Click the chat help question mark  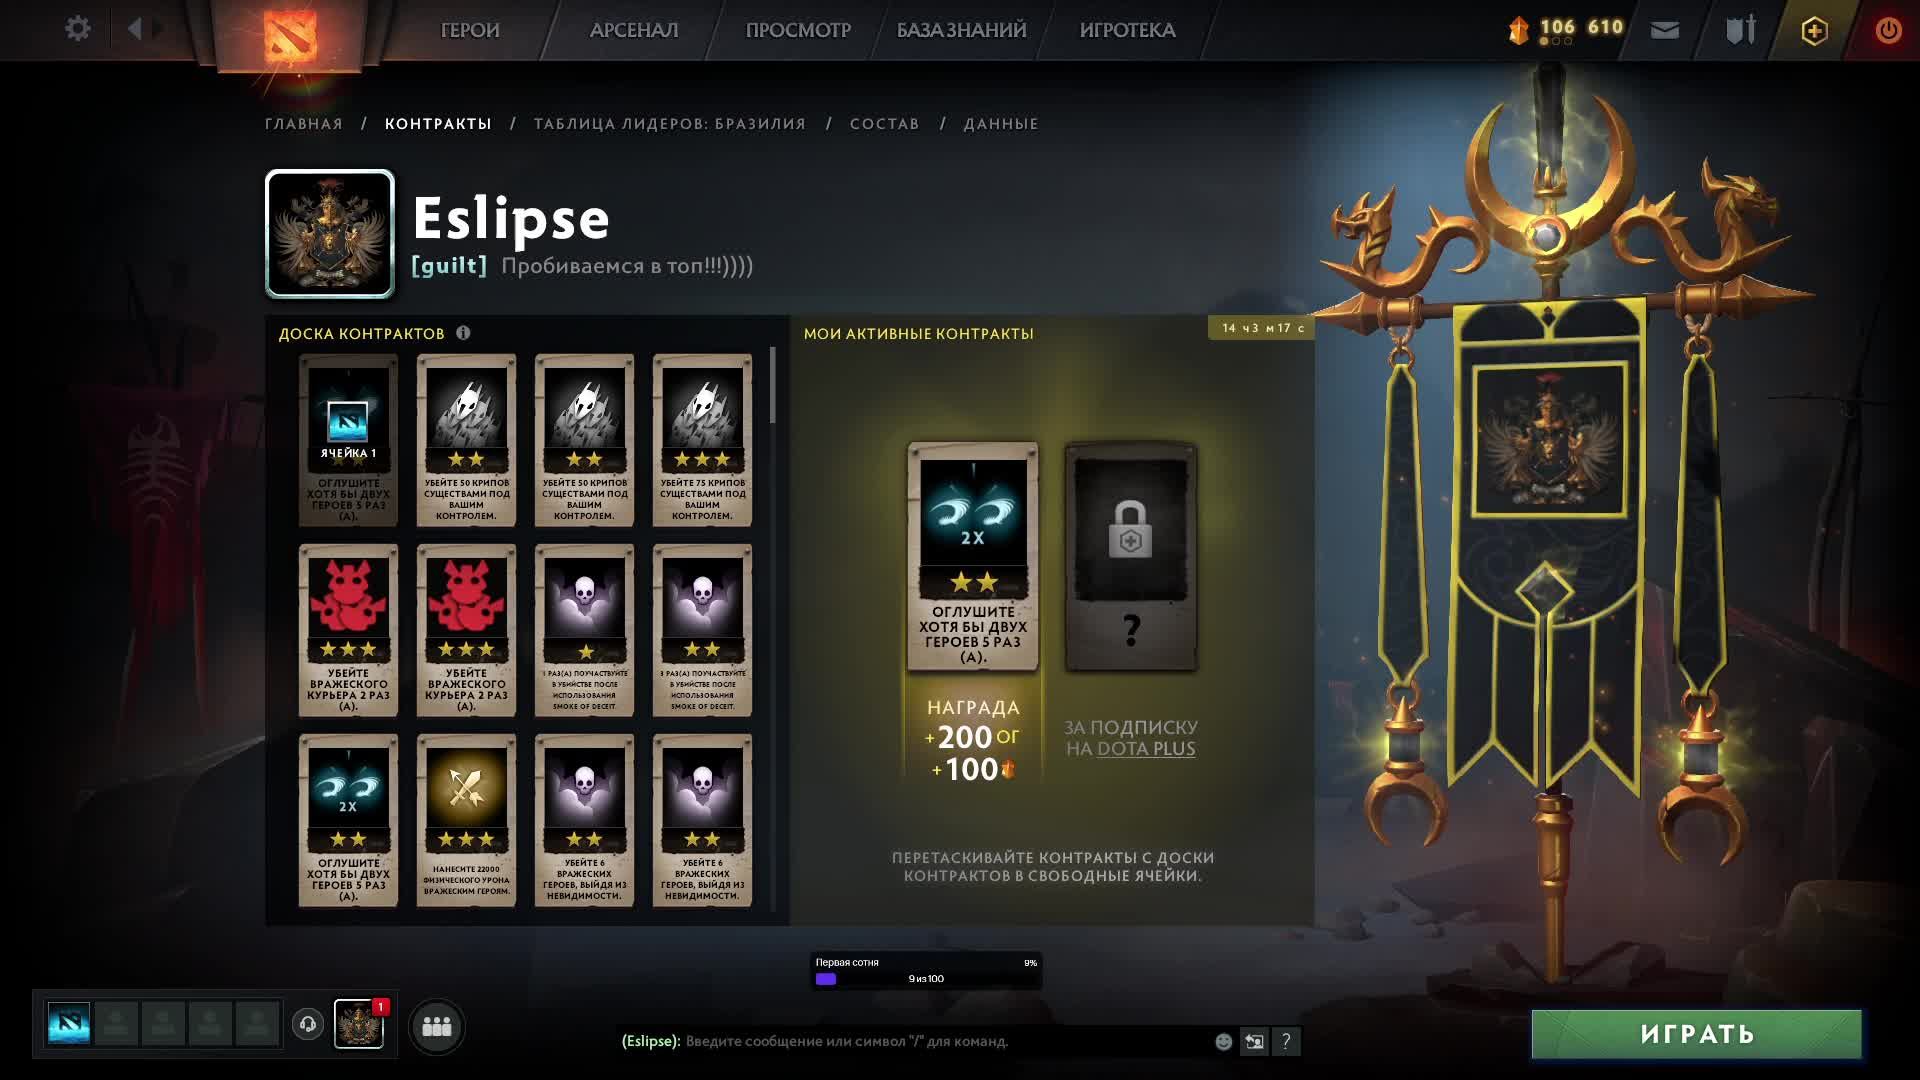point(1286,1042)
